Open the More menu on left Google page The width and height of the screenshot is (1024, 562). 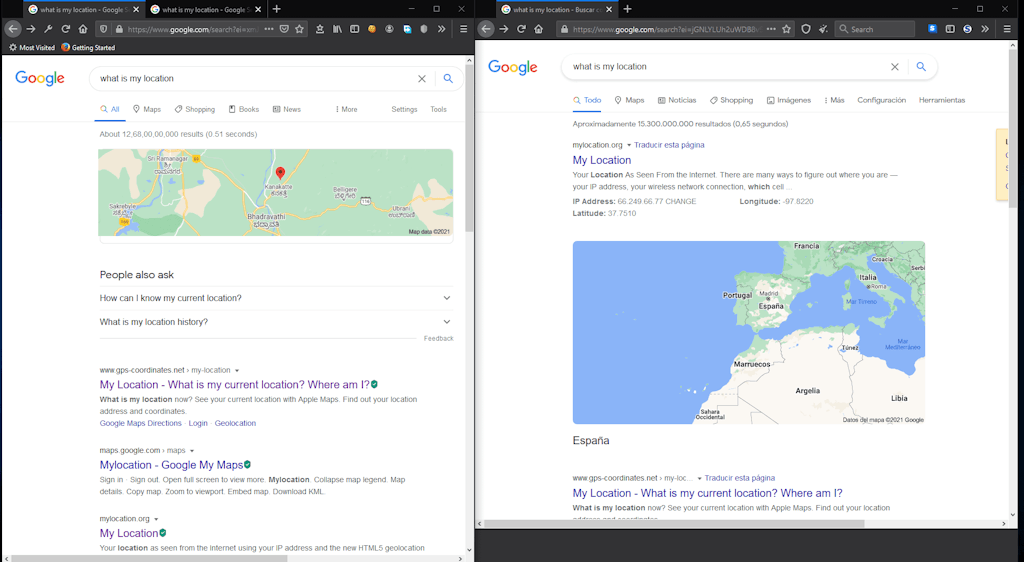click(346, 110)
